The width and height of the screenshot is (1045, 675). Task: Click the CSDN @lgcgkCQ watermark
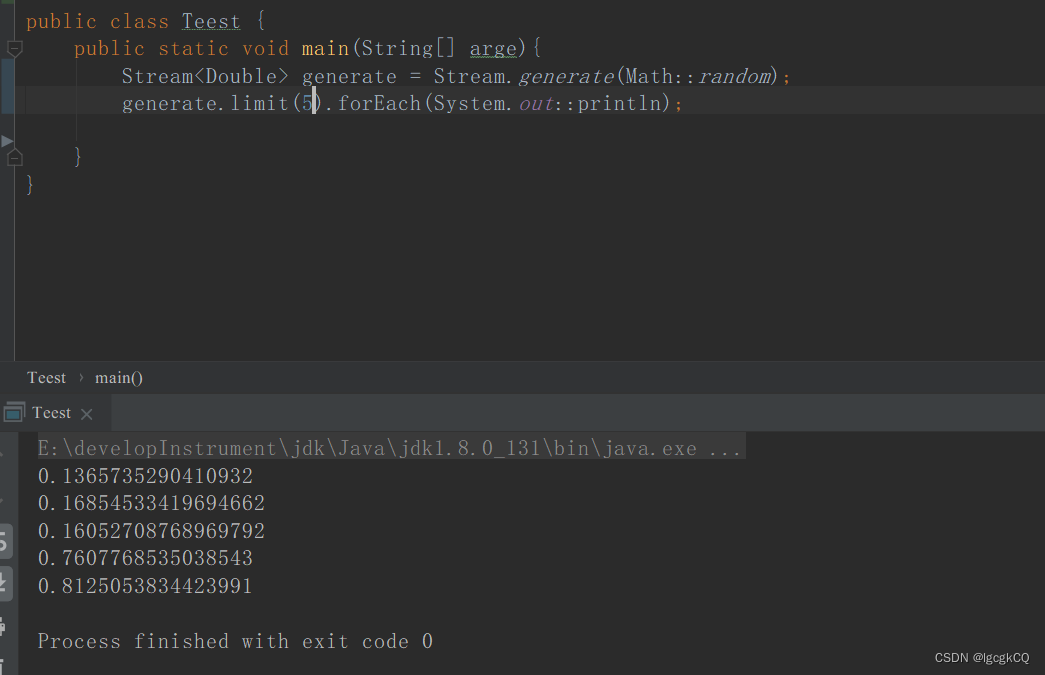tap(982, 657)
